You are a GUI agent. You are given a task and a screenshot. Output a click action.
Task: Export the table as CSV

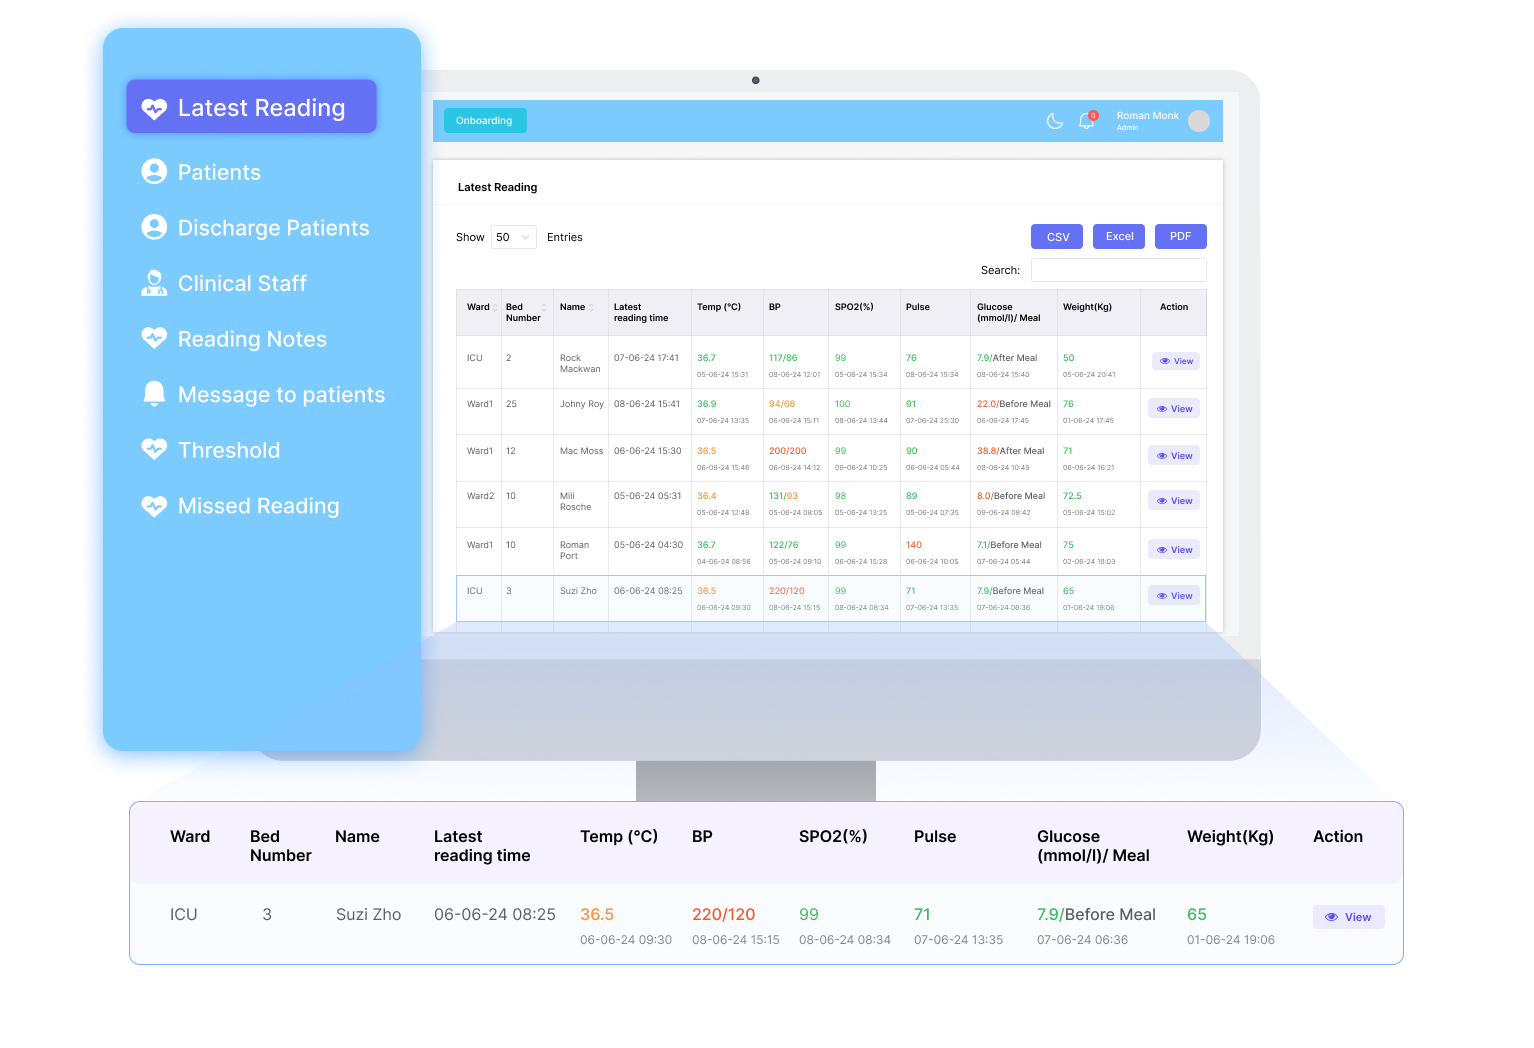(x=1057, y=237)
